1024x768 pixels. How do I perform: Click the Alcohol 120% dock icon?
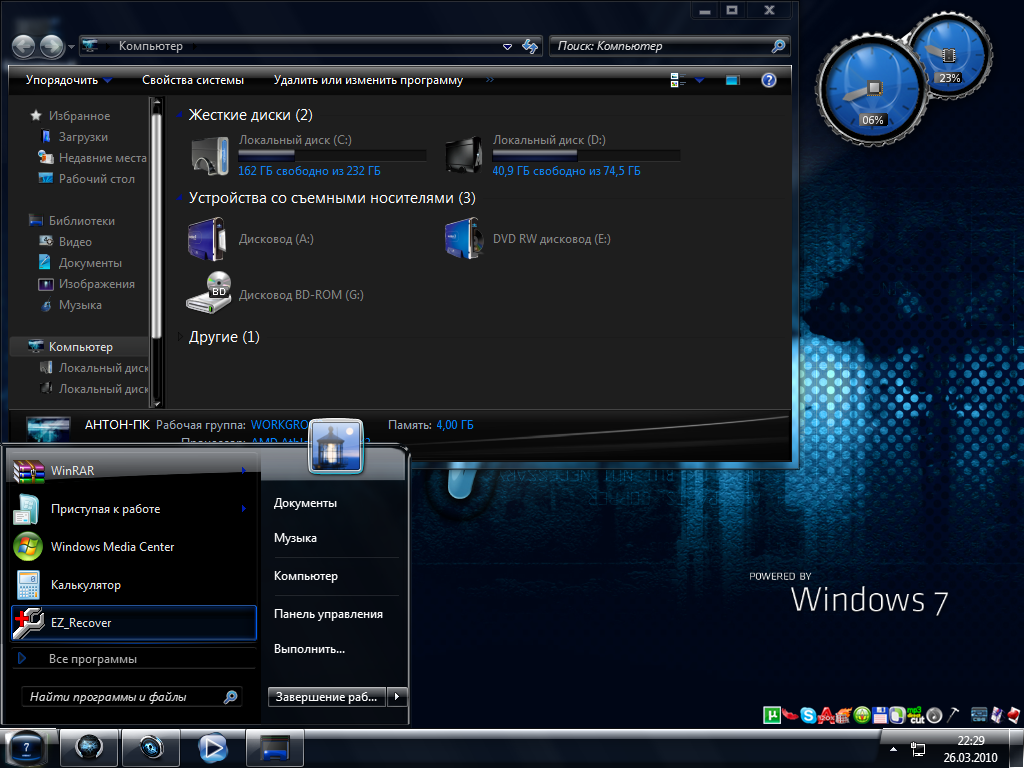click(826, 716)
